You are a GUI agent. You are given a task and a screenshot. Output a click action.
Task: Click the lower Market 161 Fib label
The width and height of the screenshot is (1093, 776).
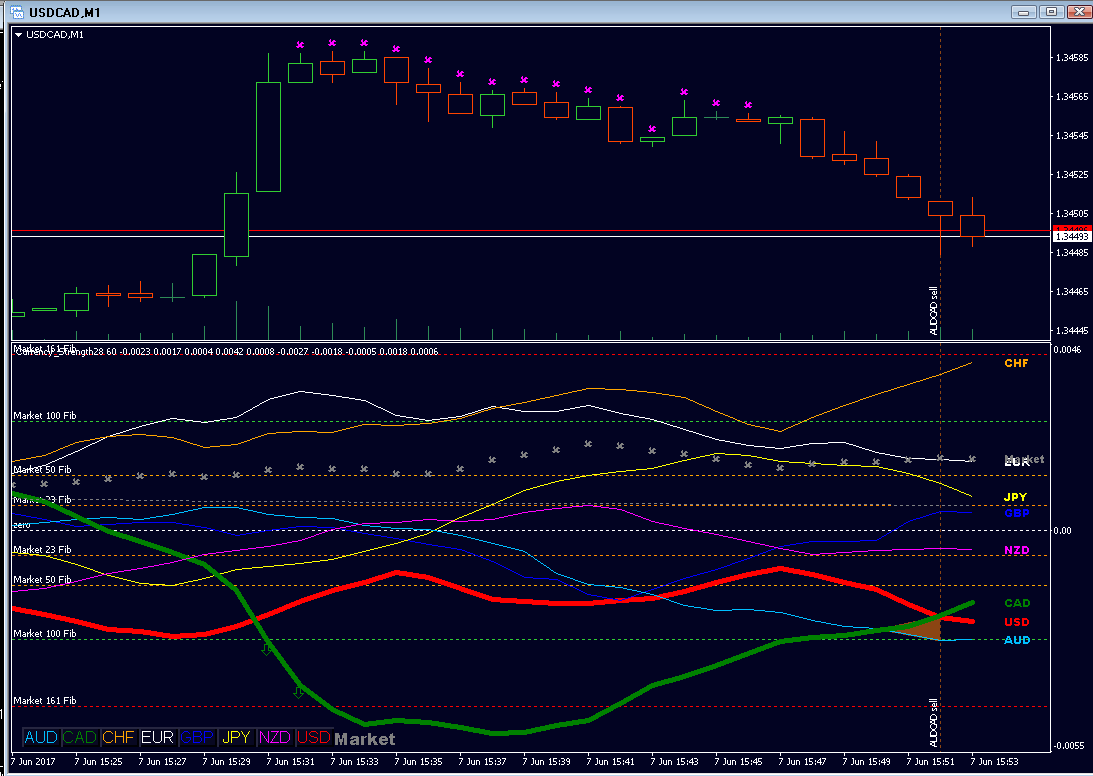pyautogui.click(x=45, y=701)
